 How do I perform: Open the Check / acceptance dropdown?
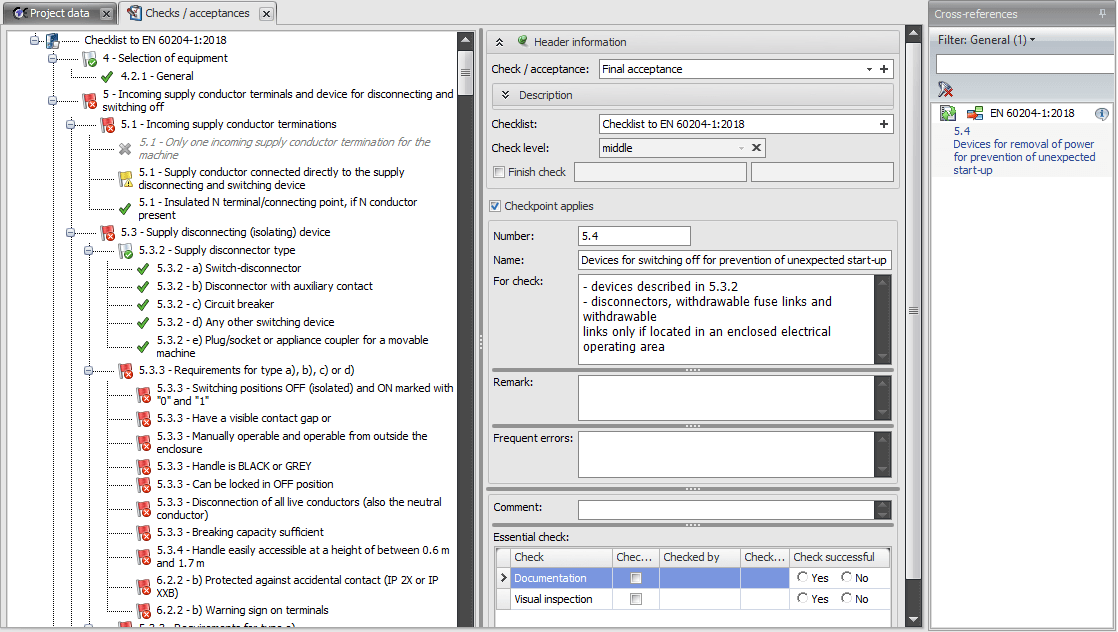(869, 70)
